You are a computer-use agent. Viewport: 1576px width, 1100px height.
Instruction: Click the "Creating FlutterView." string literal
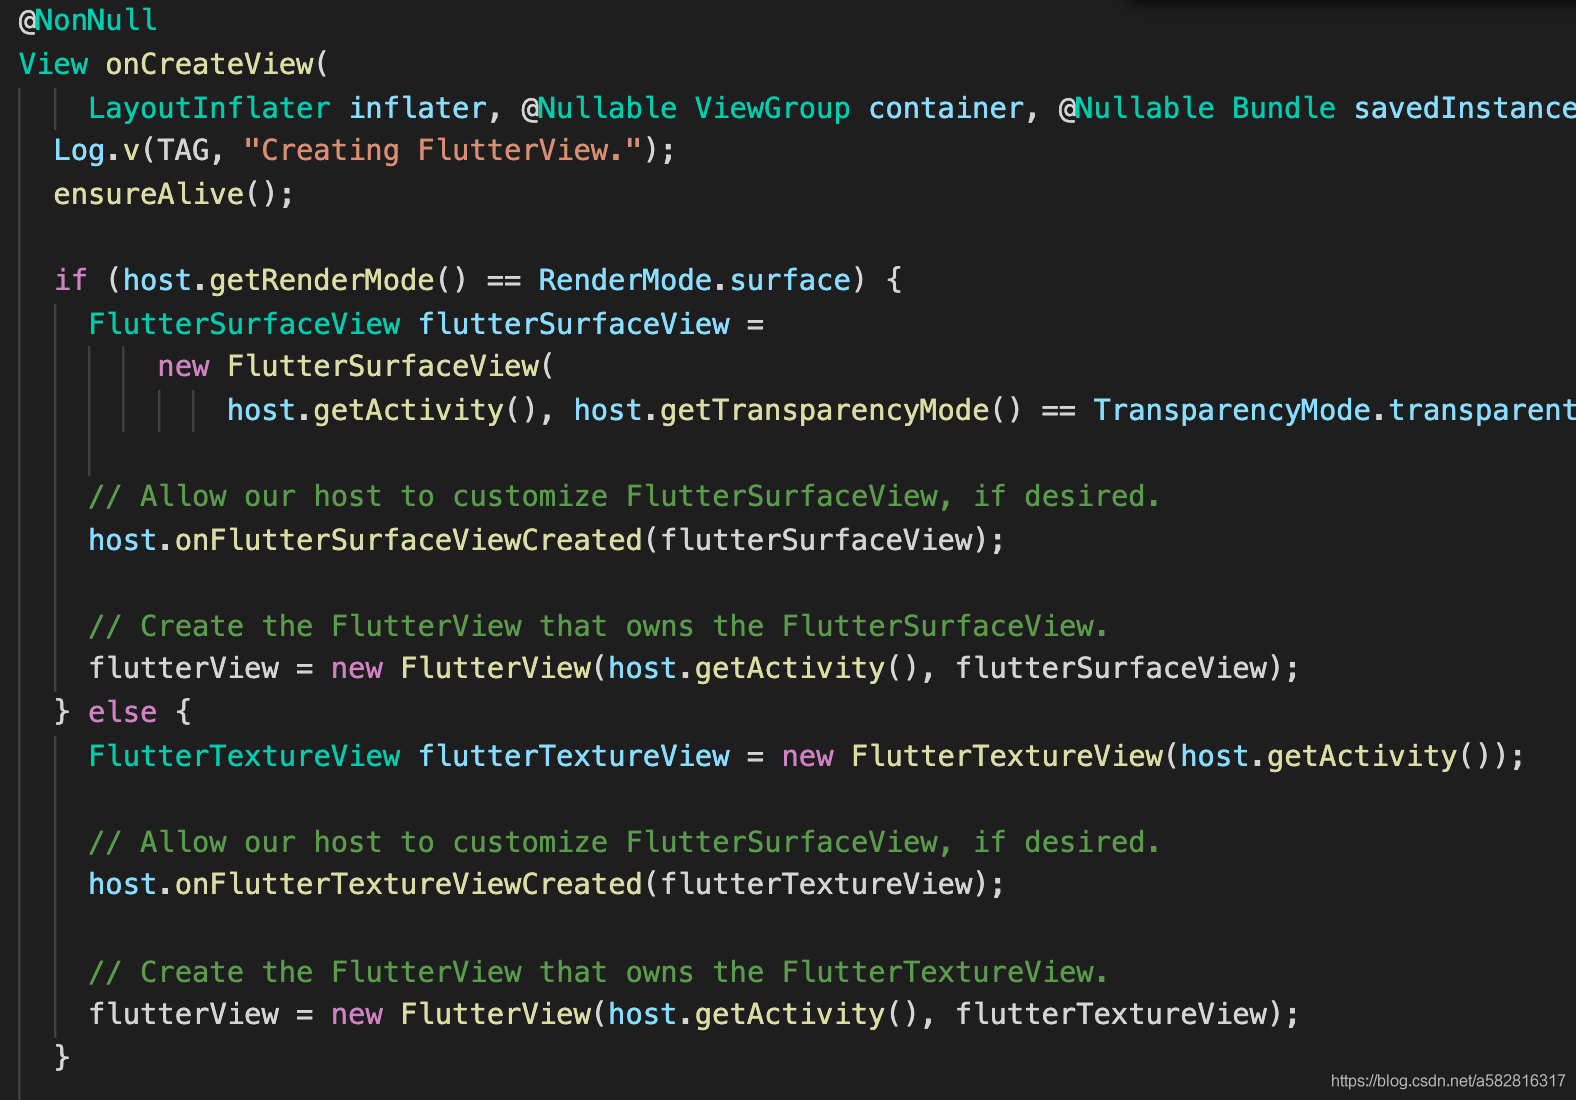click(x=443, y=150)
